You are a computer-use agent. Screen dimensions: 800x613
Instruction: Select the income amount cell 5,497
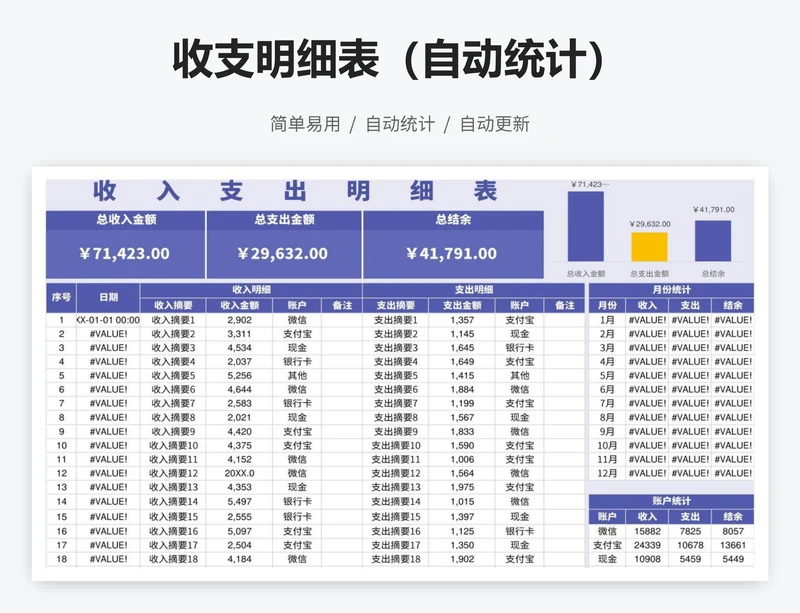pyautogui.click(x=239, y=502)
